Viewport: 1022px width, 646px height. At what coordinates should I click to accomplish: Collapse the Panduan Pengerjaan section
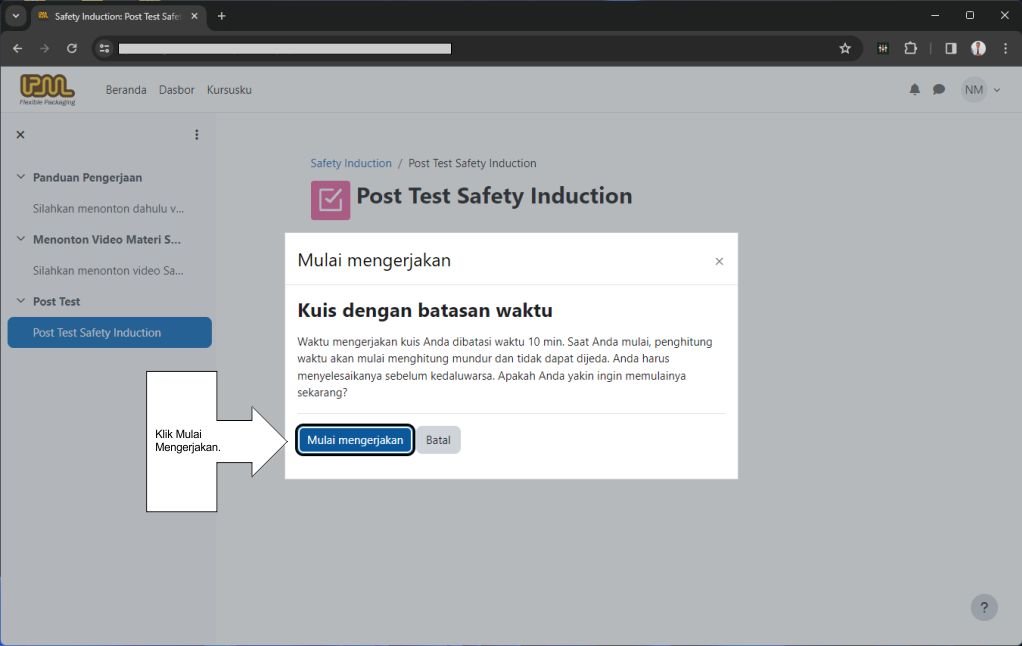(20, 177)
